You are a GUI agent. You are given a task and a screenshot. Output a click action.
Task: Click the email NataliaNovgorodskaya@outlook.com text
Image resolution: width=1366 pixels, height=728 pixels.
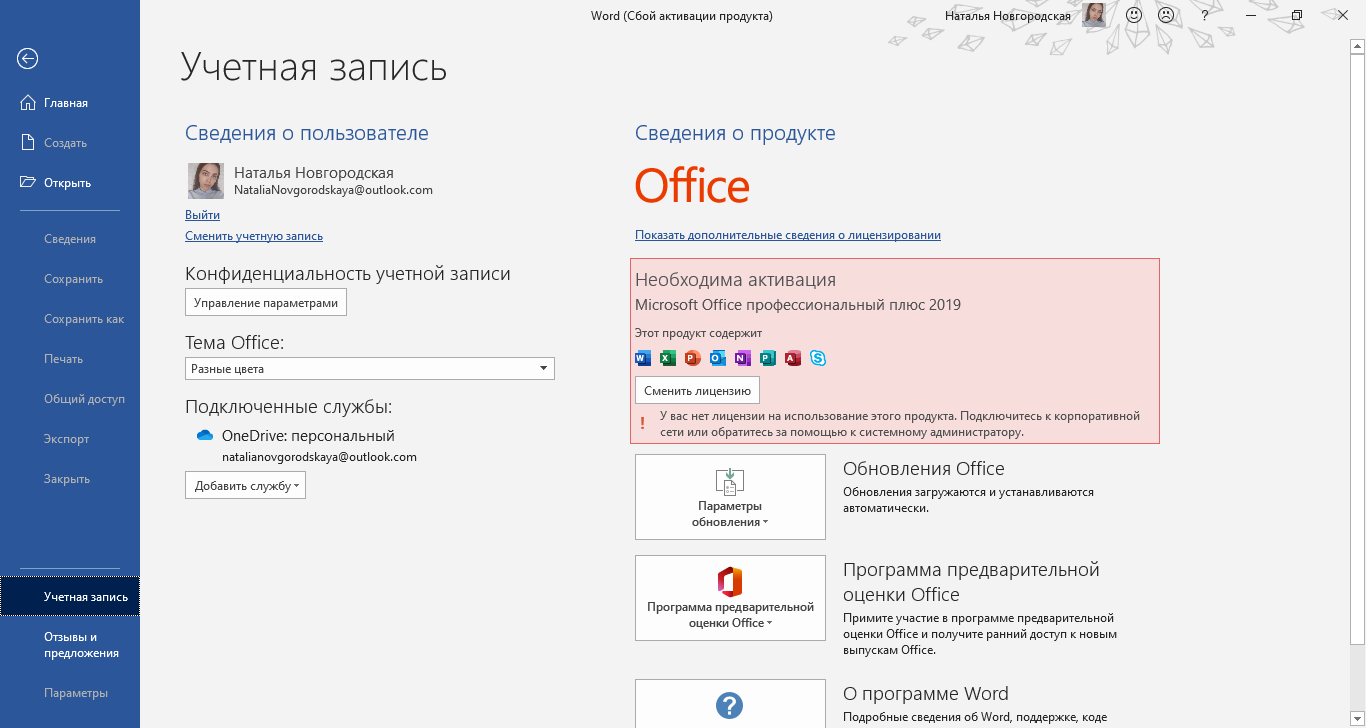[x=333, y=190]
